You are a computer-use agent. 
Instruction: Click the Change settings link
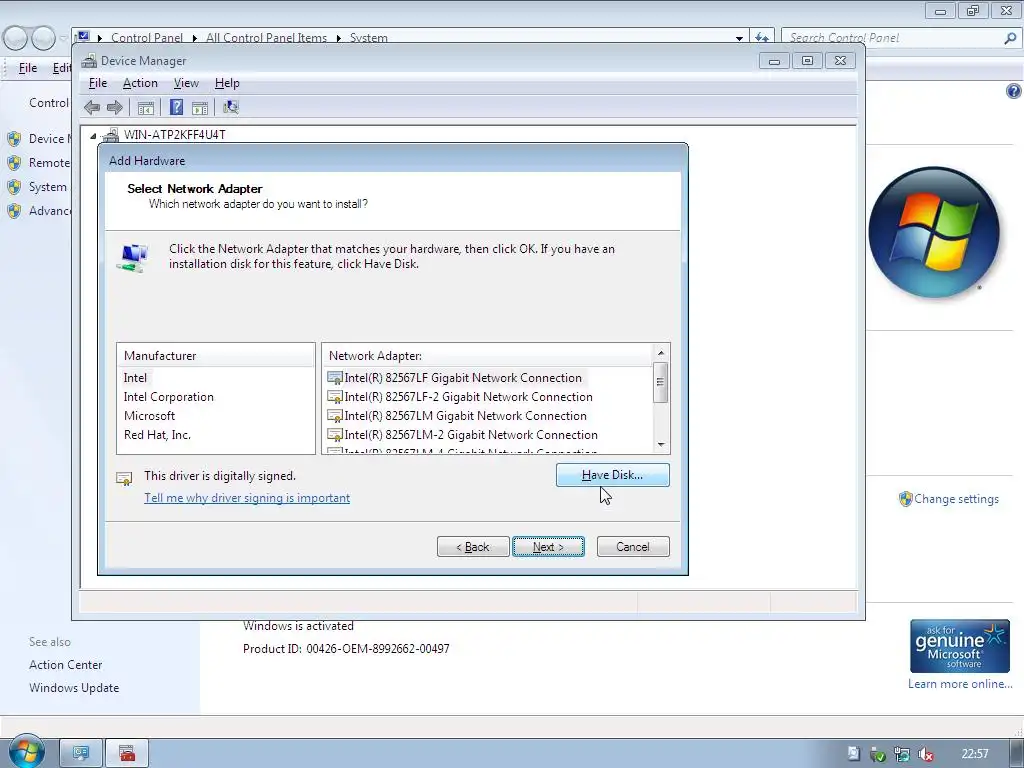(x=957, y=499)
